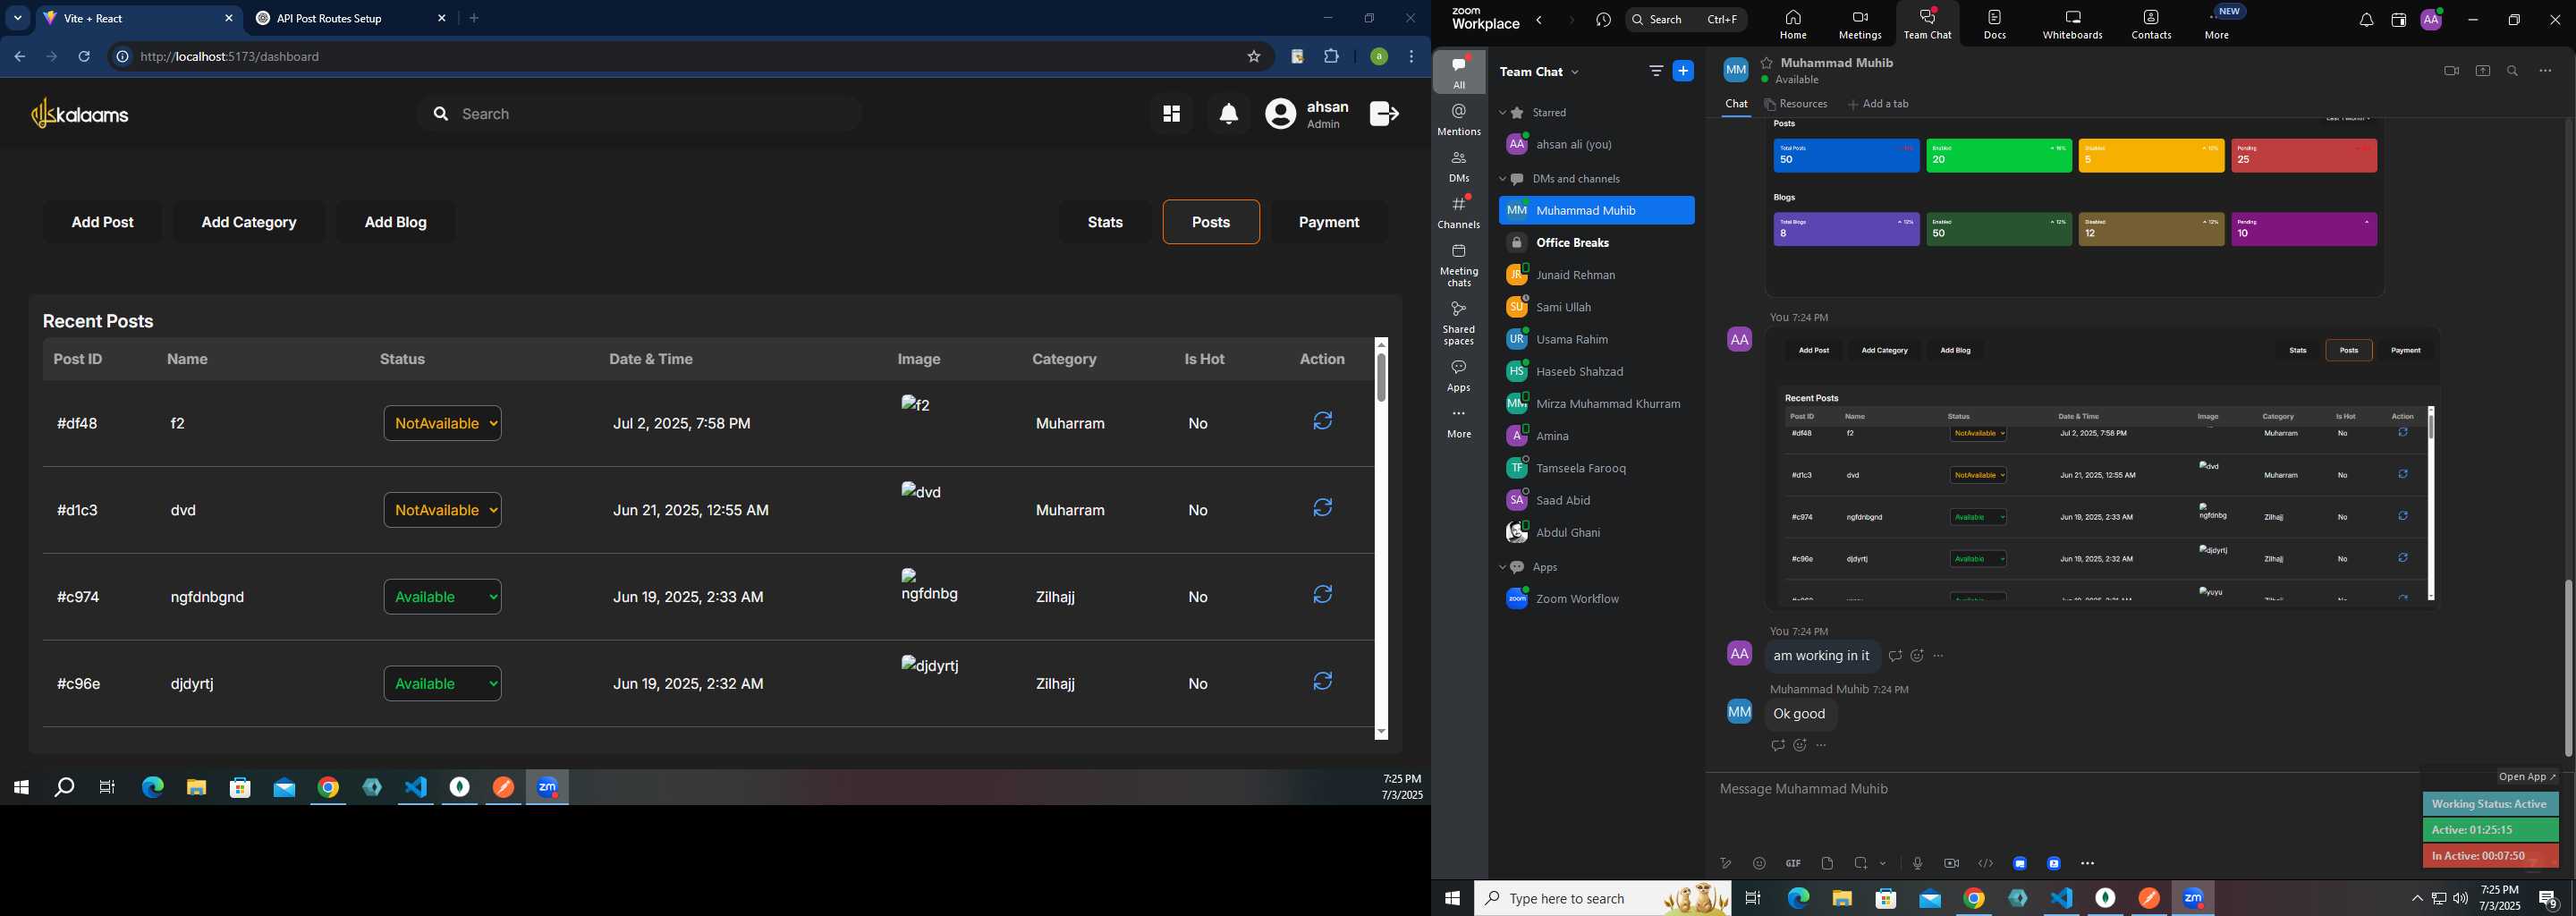Show hidden system tray icons
This screenshot has width=2576, height=916.
(x=2417, y=898)
